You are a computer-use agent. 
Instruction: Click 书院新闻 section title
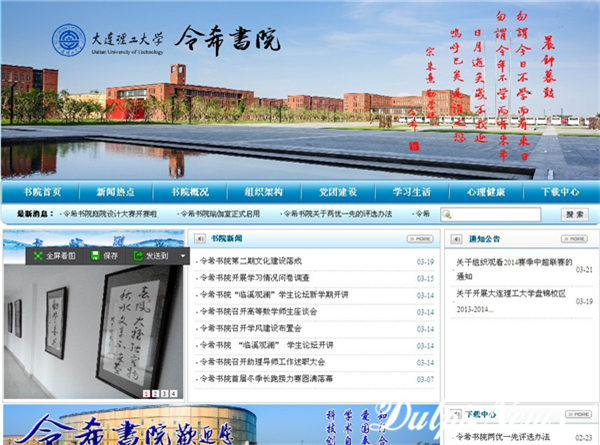coord(227,239)
